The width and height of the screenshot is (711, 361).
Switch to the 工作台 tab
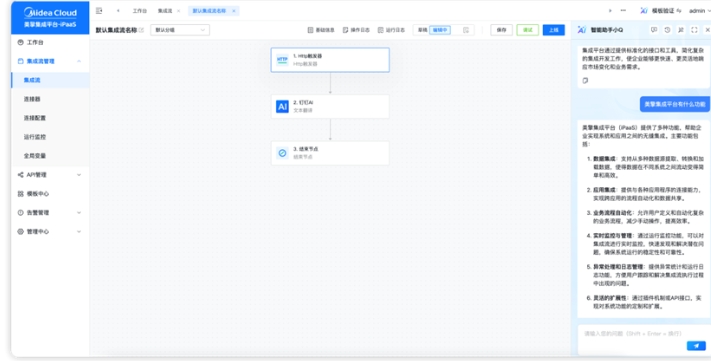pyautogui.click(x=140, y=11)
